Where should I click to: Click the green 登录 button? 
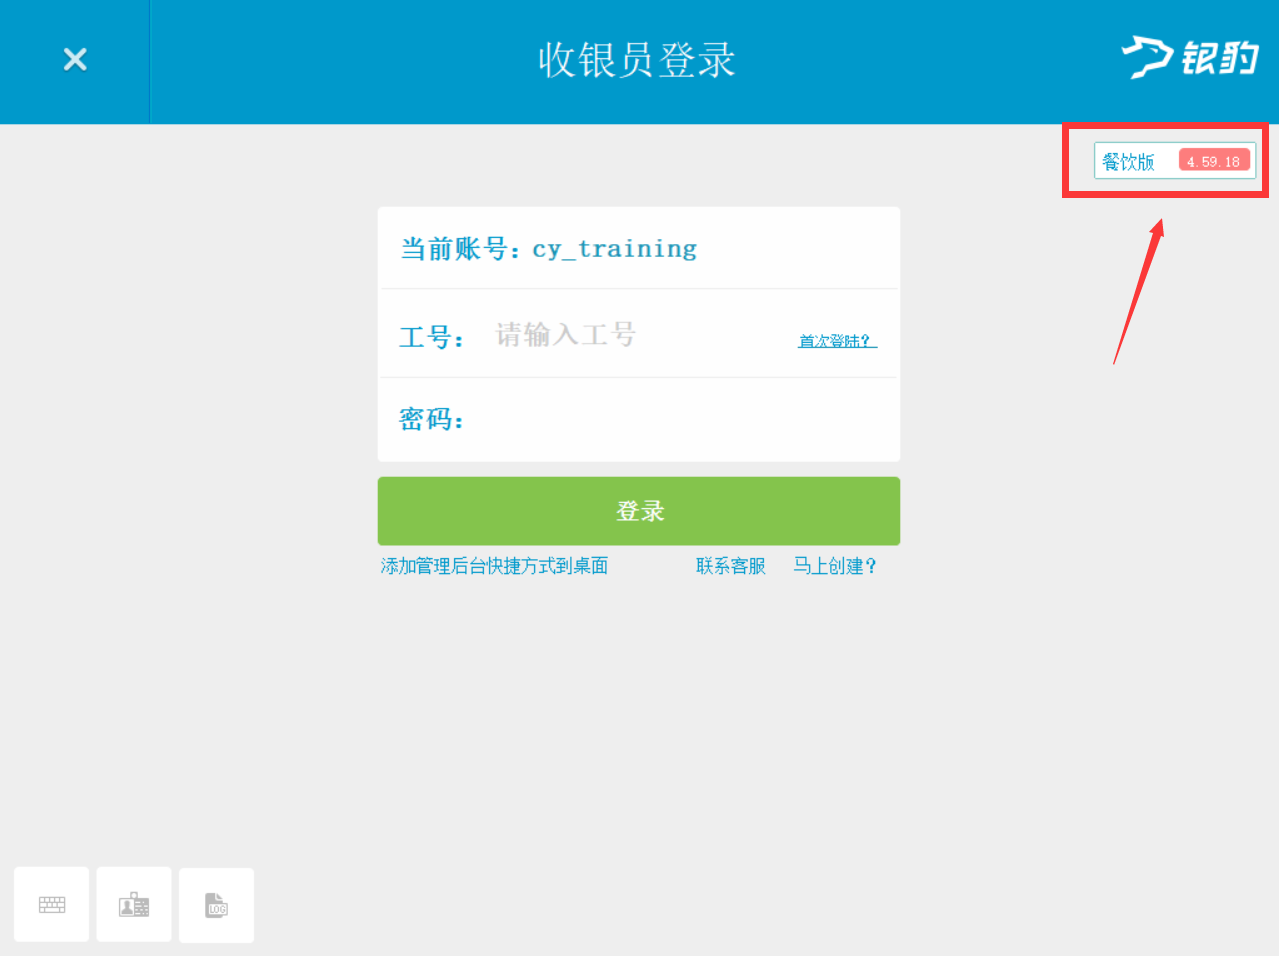coord(639,511)
